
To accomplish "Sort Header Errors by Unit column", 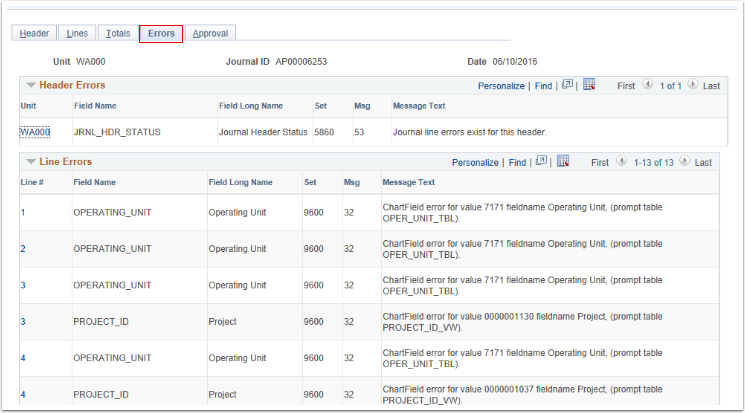I will tap(28, 106).
